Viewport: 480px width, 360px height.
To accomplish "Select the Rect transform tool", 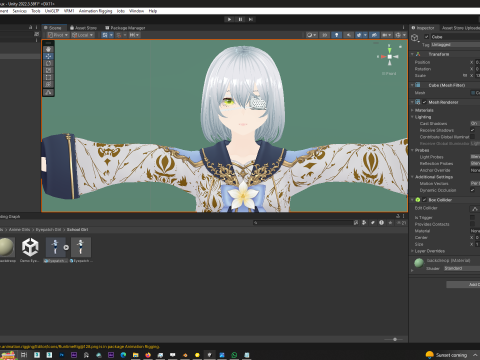I will 48,77.
